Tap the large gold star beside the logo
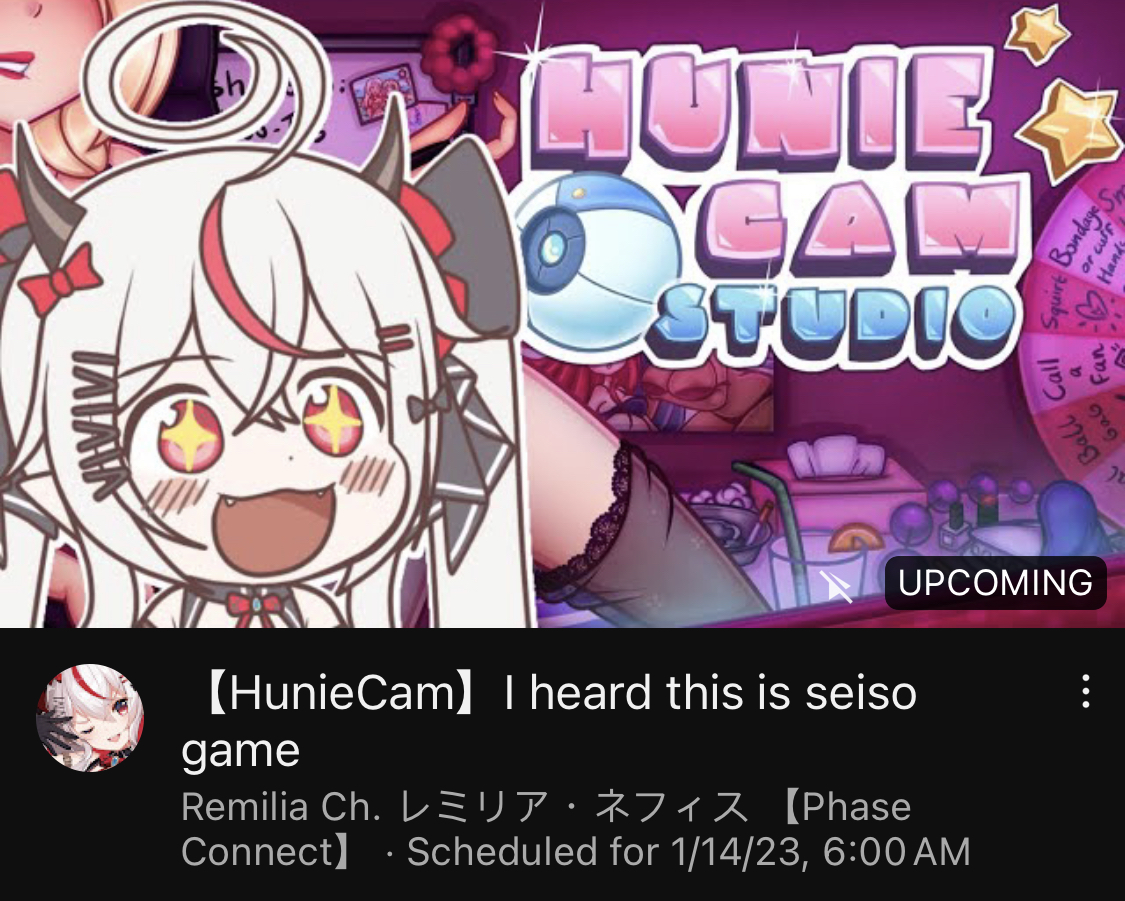 [1070, 129]
